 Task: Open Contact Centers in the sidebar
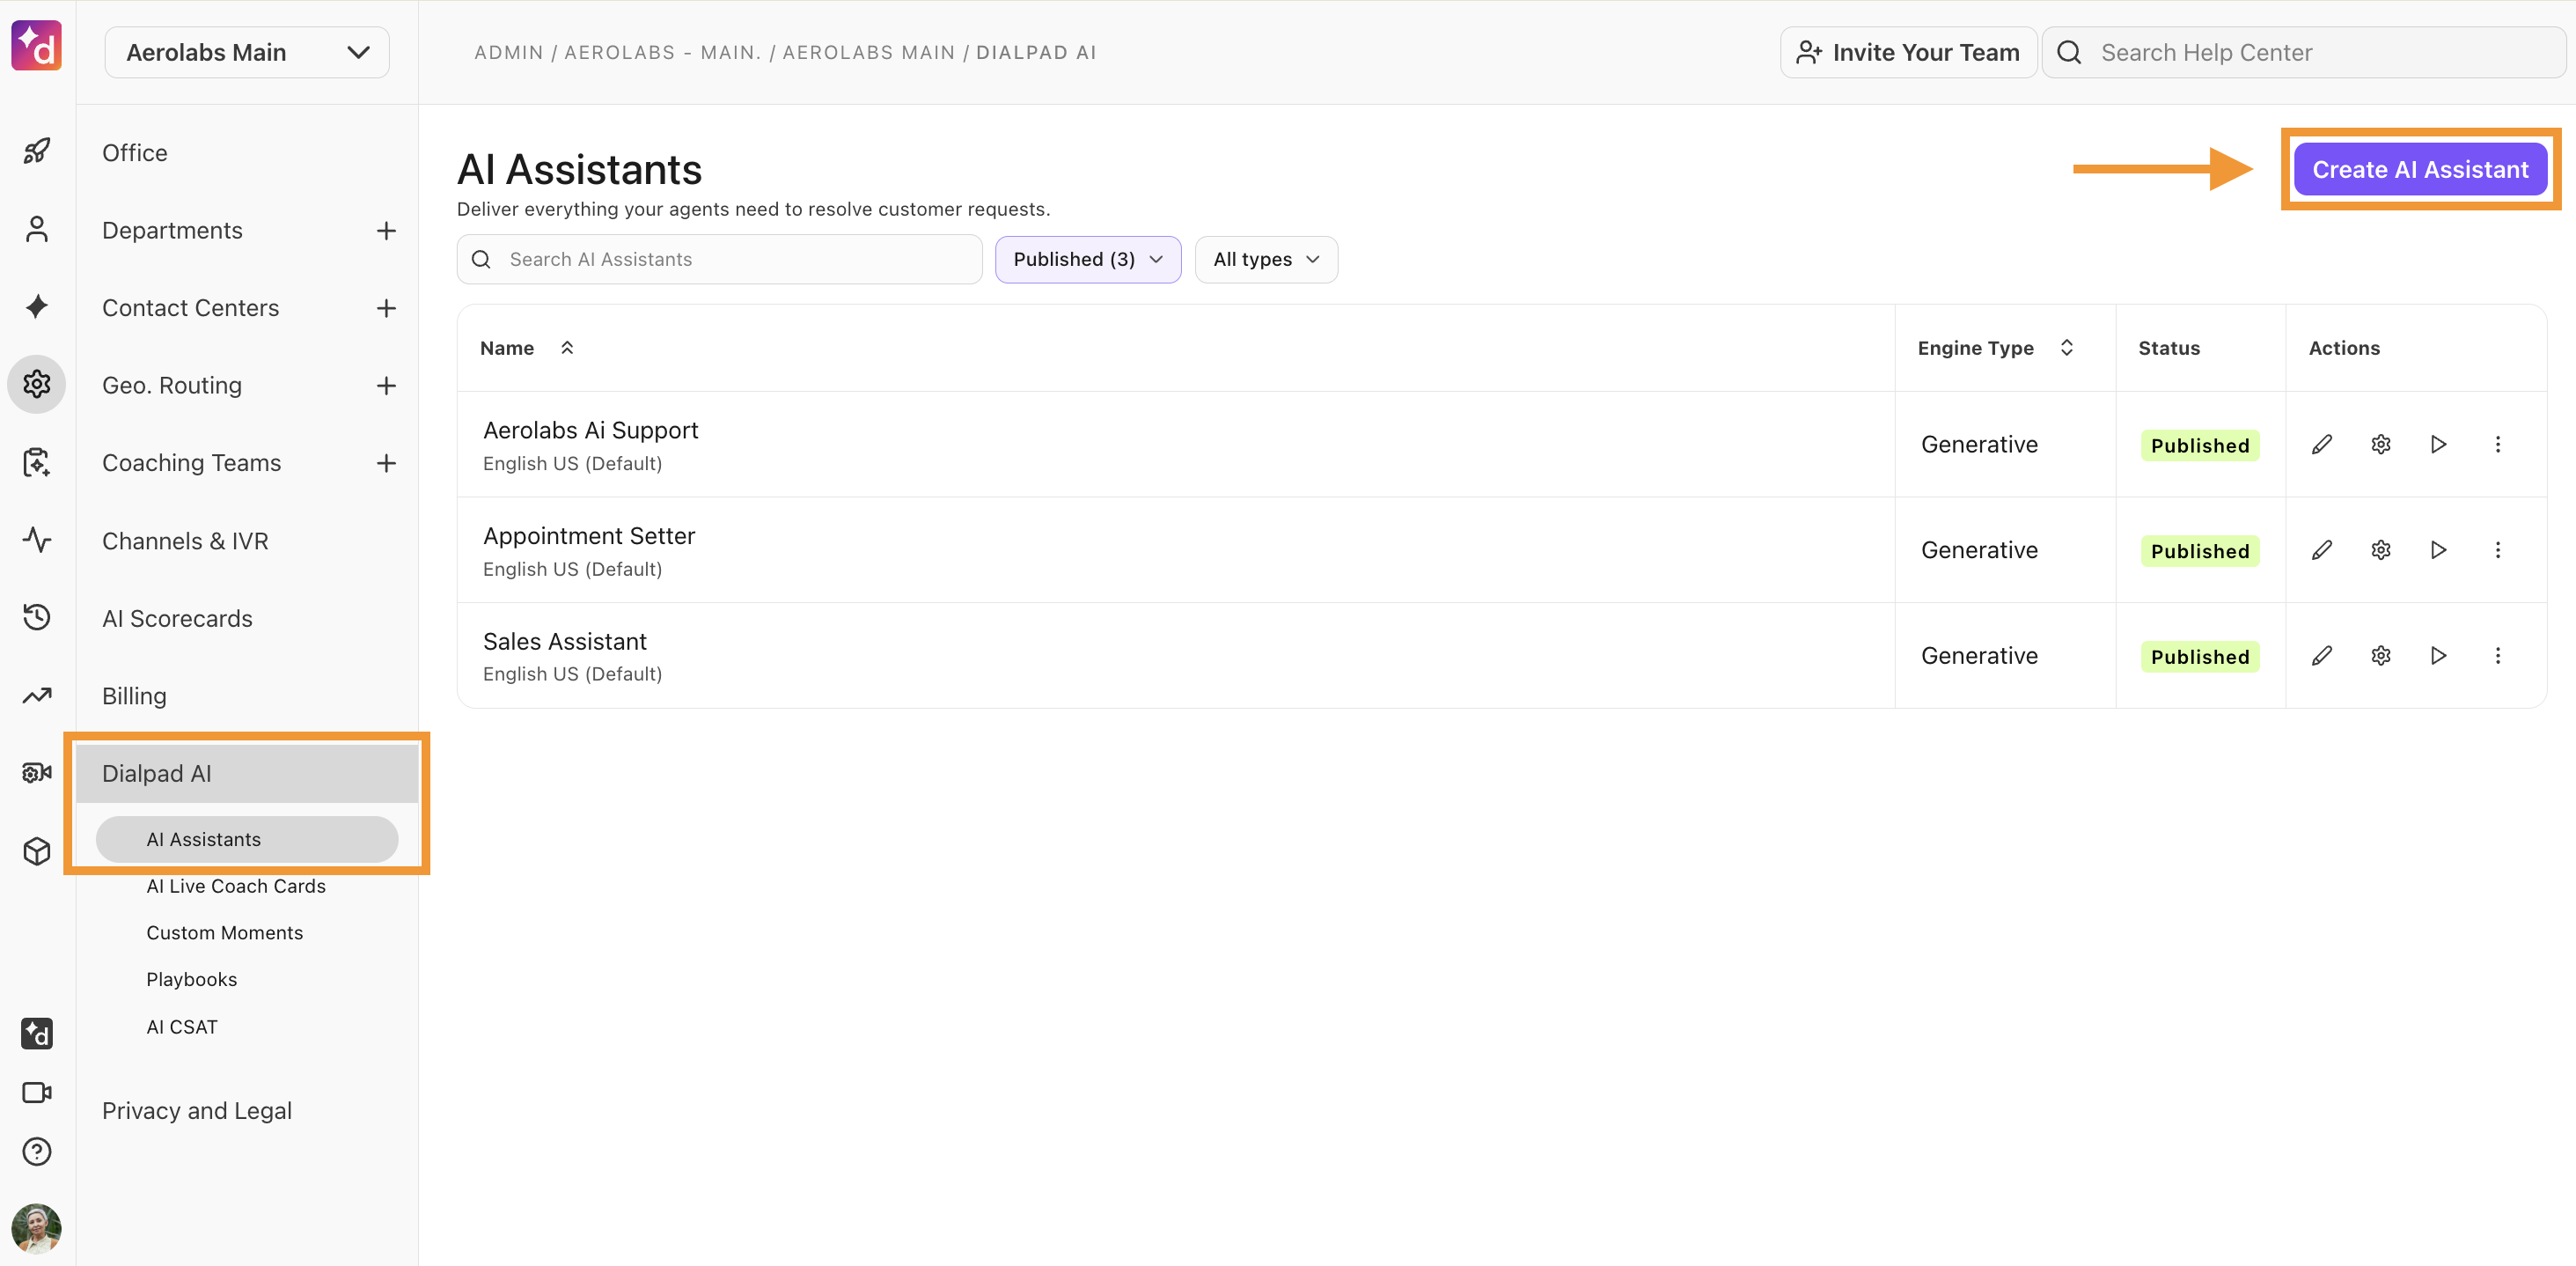tap(190, 308)
